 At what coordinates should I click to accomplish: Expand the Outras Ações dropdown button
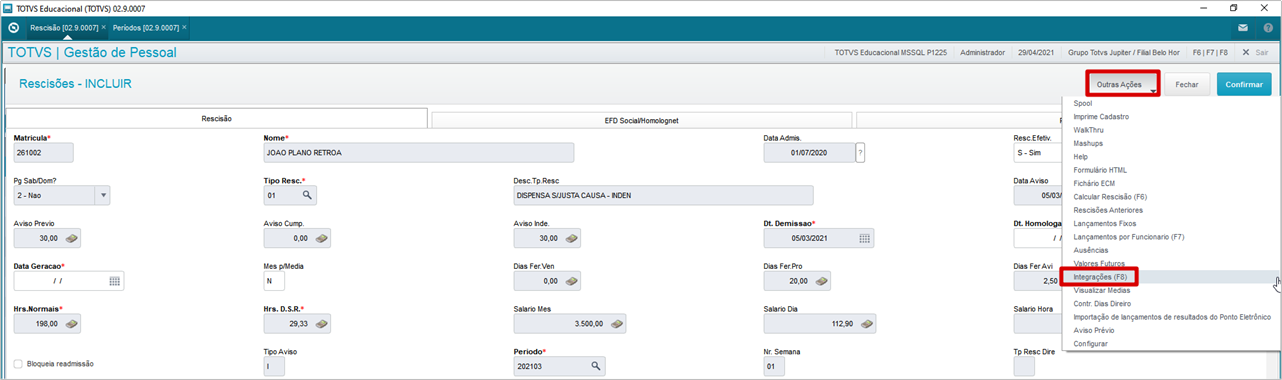tap(1123, 84)
